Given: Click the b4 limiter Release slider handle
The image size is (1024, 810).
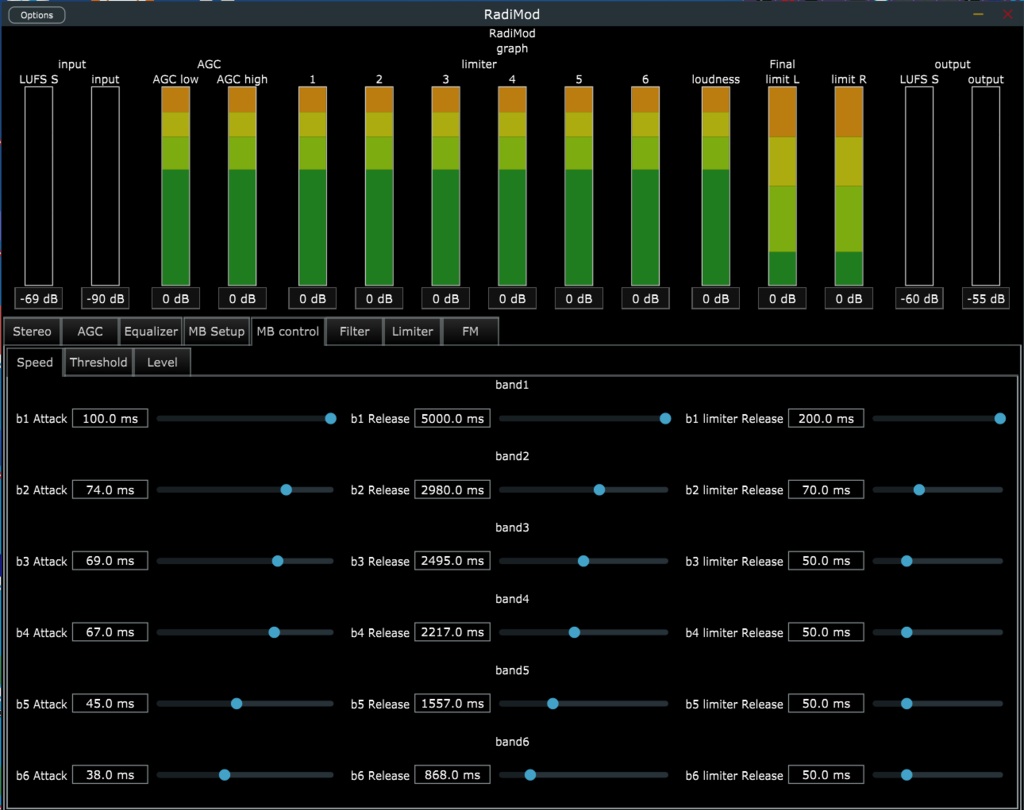Looking at the screenshot, I should tap(905, 631).
